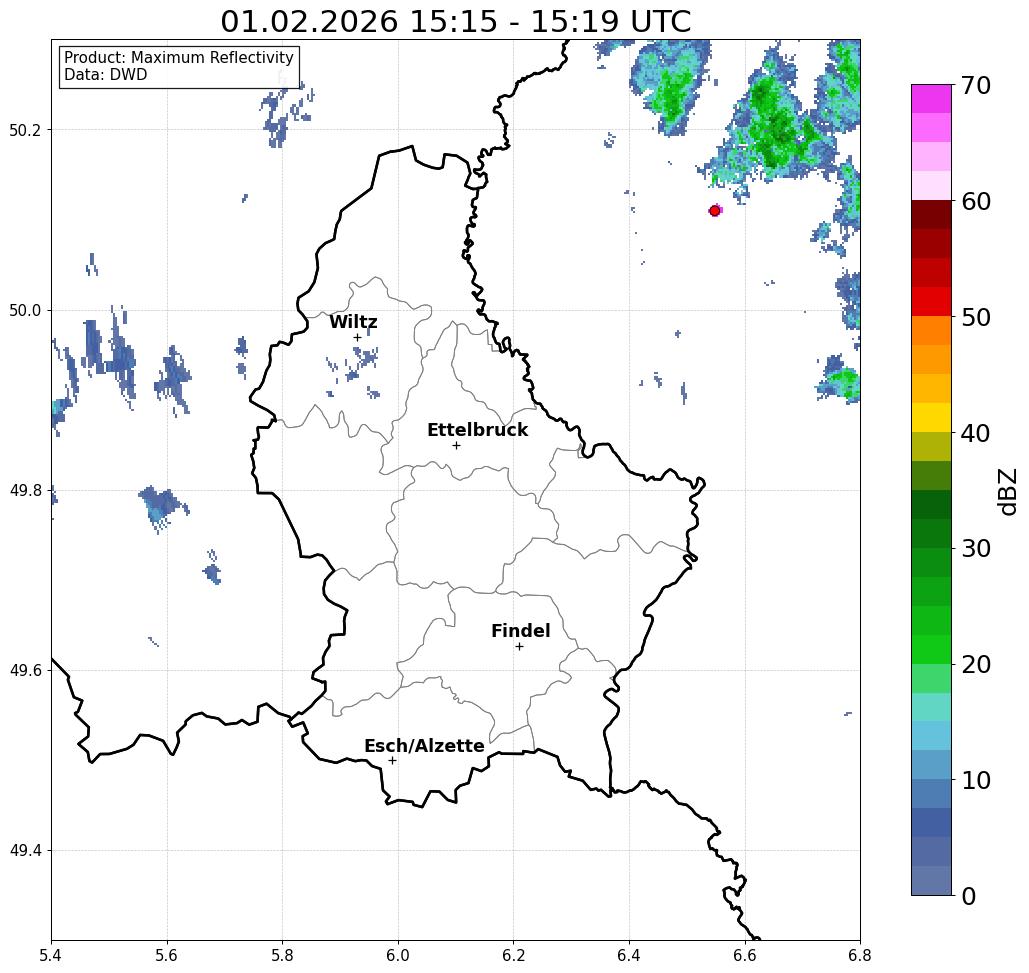
Task: Click the longitude tick label 6.6
Action: (744, 955)
